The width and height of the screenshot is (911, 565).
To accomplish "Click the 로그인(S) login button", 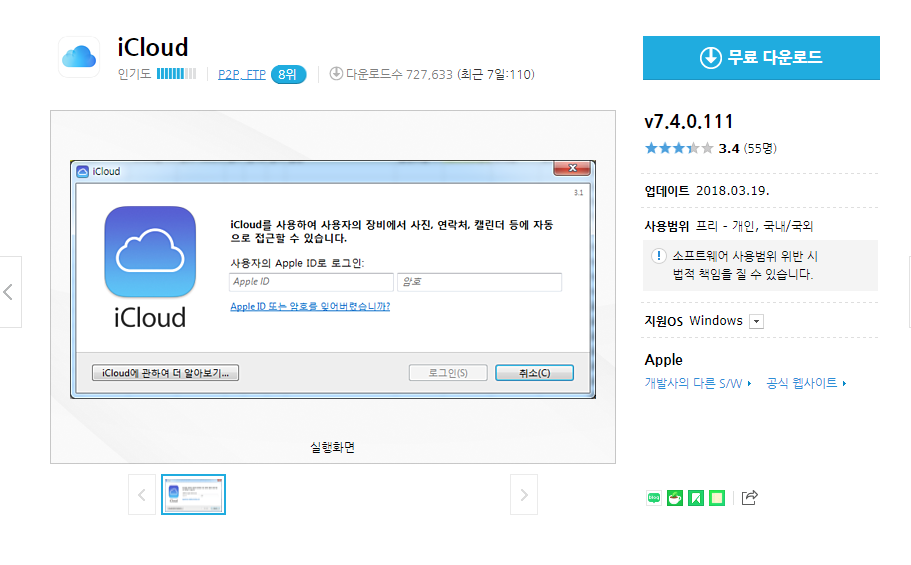I will (448, 373).
